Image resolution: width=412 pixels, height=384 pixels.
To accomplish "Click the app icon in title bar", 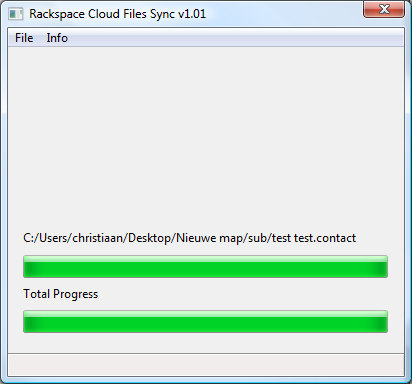I will (15, 14).
